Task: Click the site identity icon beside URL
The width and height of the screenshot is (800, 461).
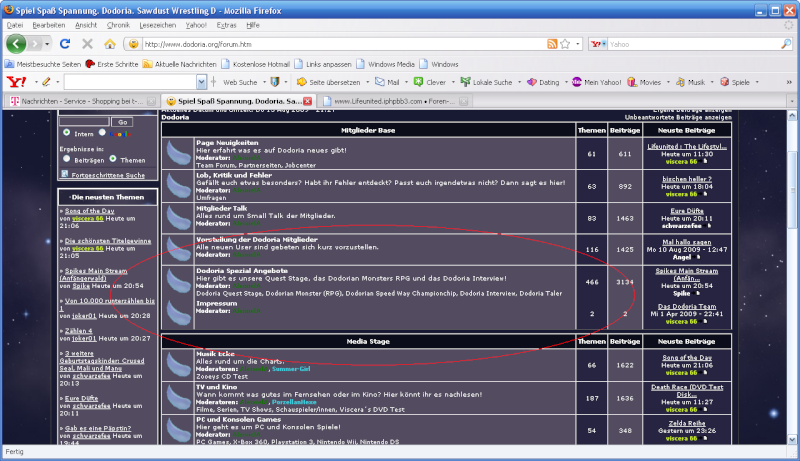Action: pos(133,44)
